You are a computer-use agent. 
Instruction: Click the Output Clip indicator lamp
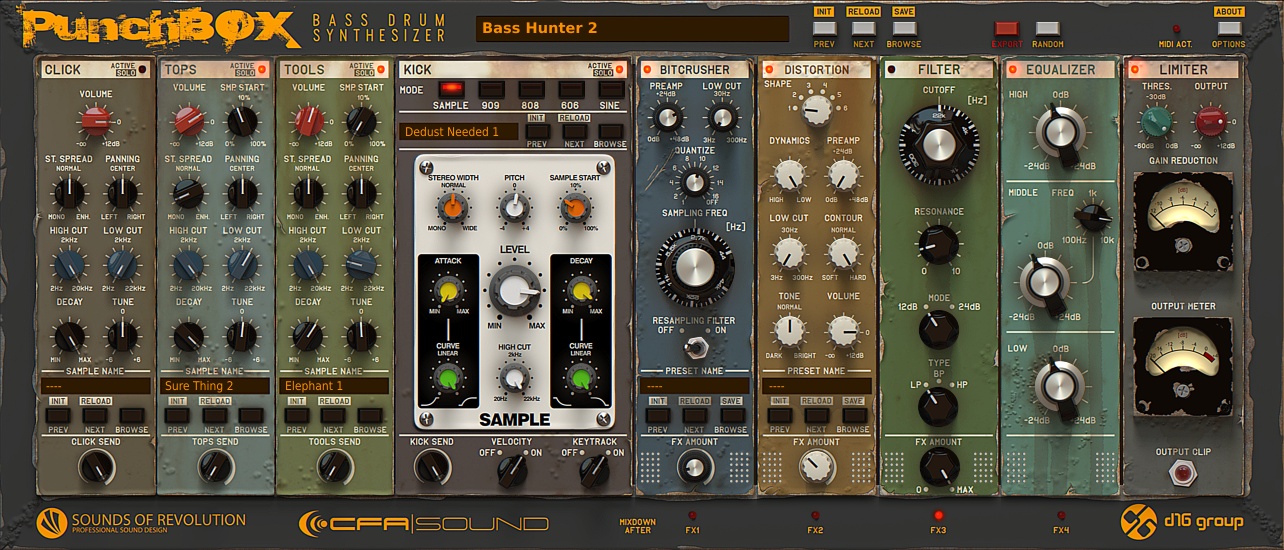(x=1183, y=473)
